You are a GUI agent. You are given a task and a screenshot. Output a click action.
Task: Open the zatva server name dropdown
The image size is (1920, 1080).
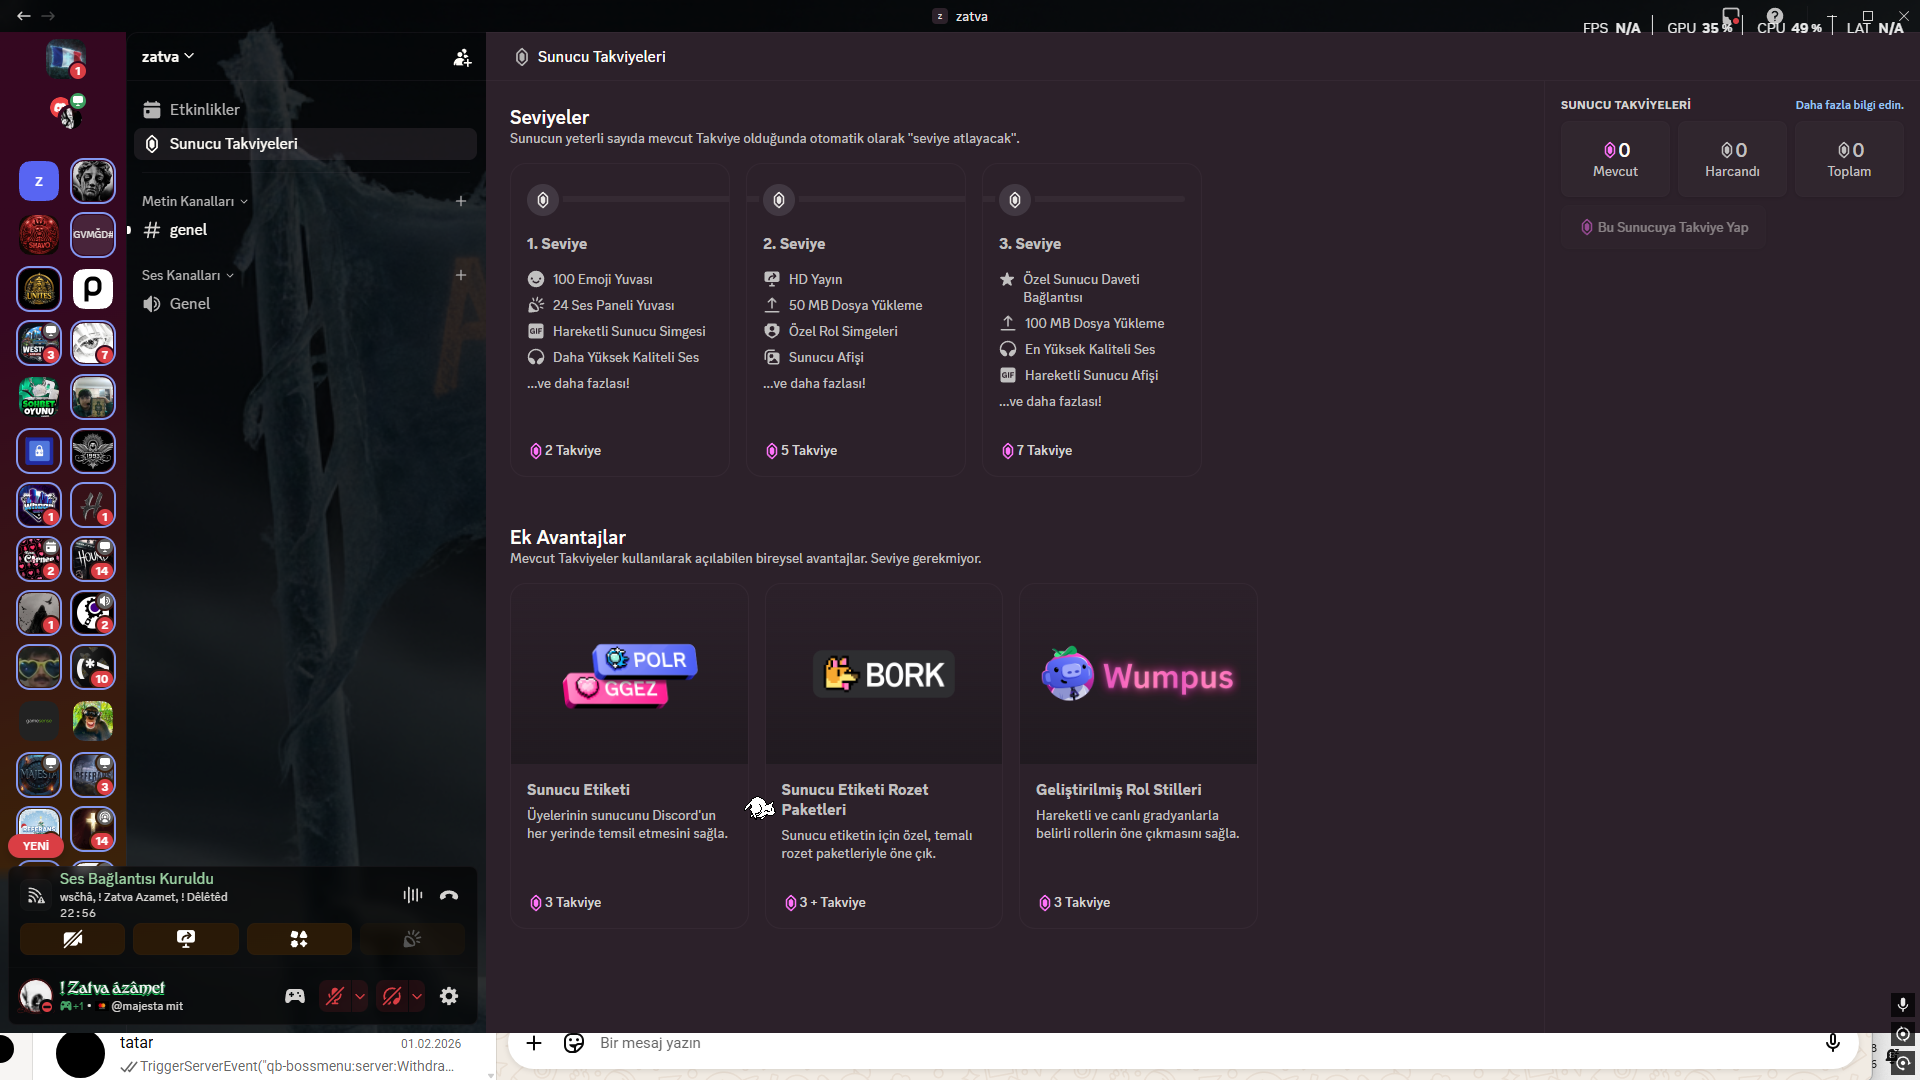pos(167,57)
